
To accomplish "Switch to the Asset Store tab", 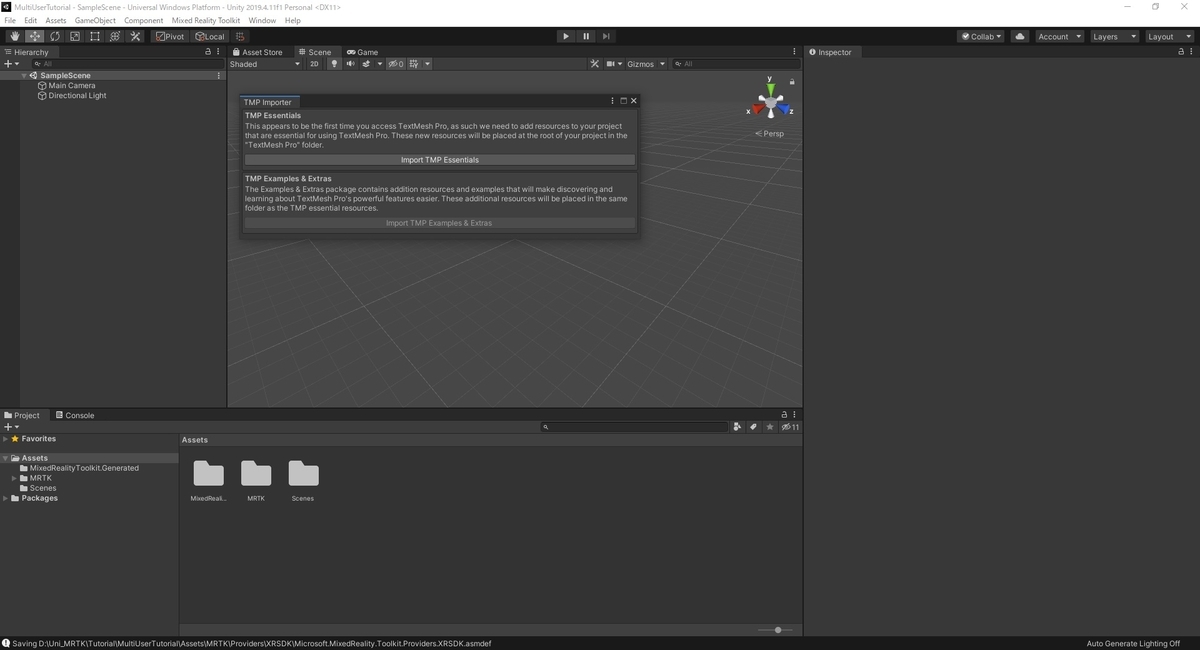I will (x=258, y=52).
